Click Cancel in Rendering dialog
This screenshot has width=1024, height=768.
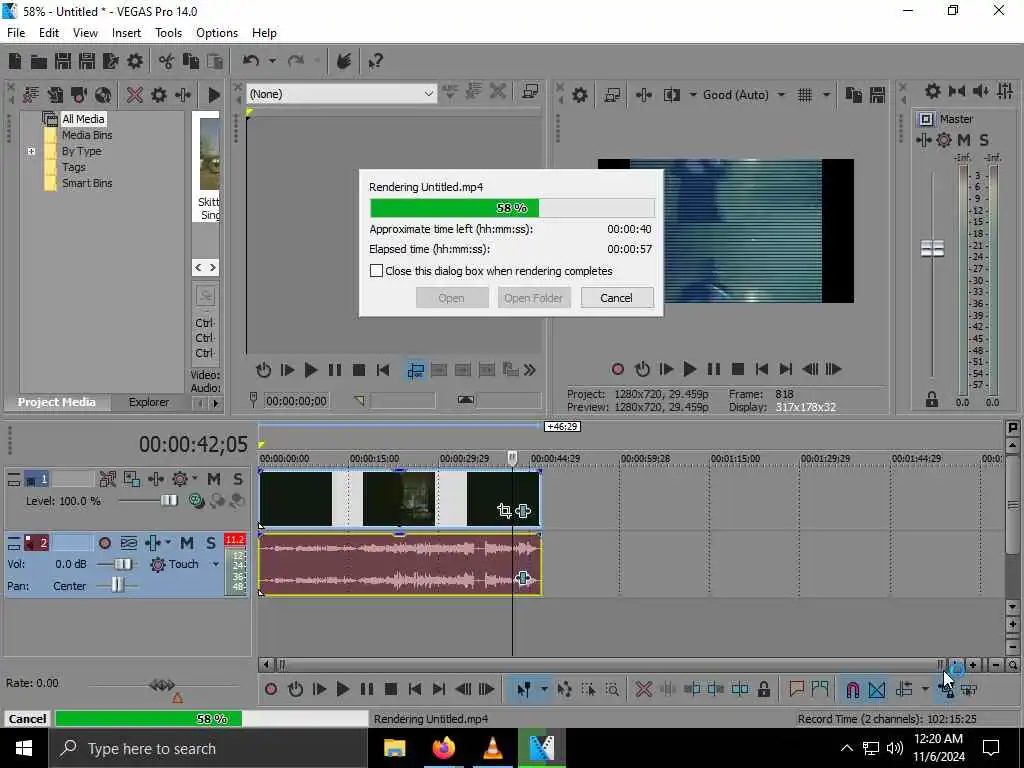point(616,298)
